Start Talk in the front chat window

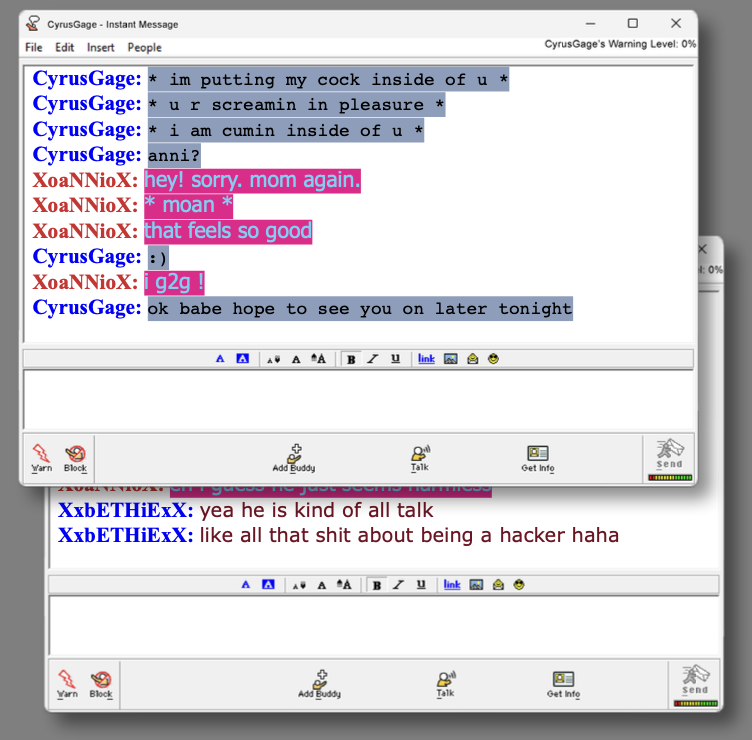(x=420, y=457)
